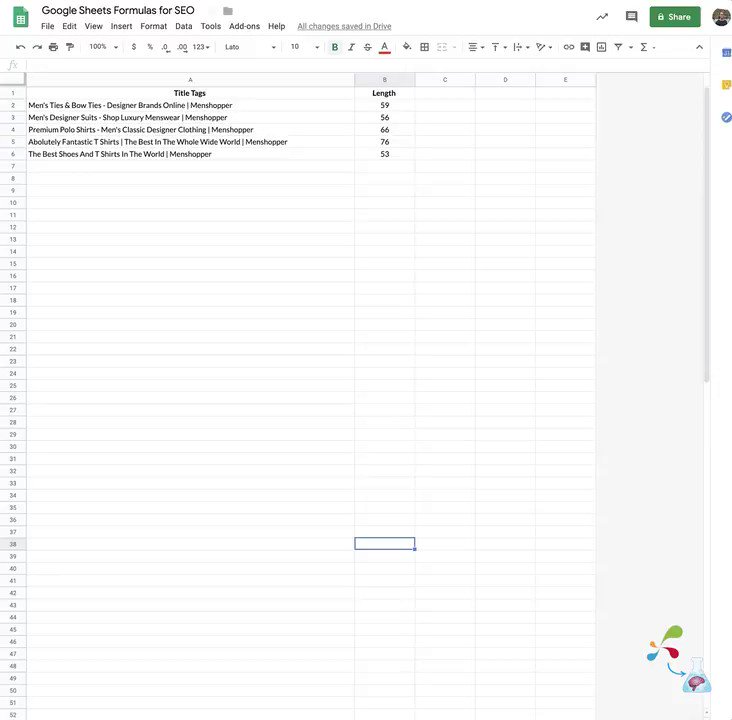Image resolution: width=732 pixels, height=720 pixels.
Task: Open the zoom 100% dropdown
Action: tap(104, 47)
